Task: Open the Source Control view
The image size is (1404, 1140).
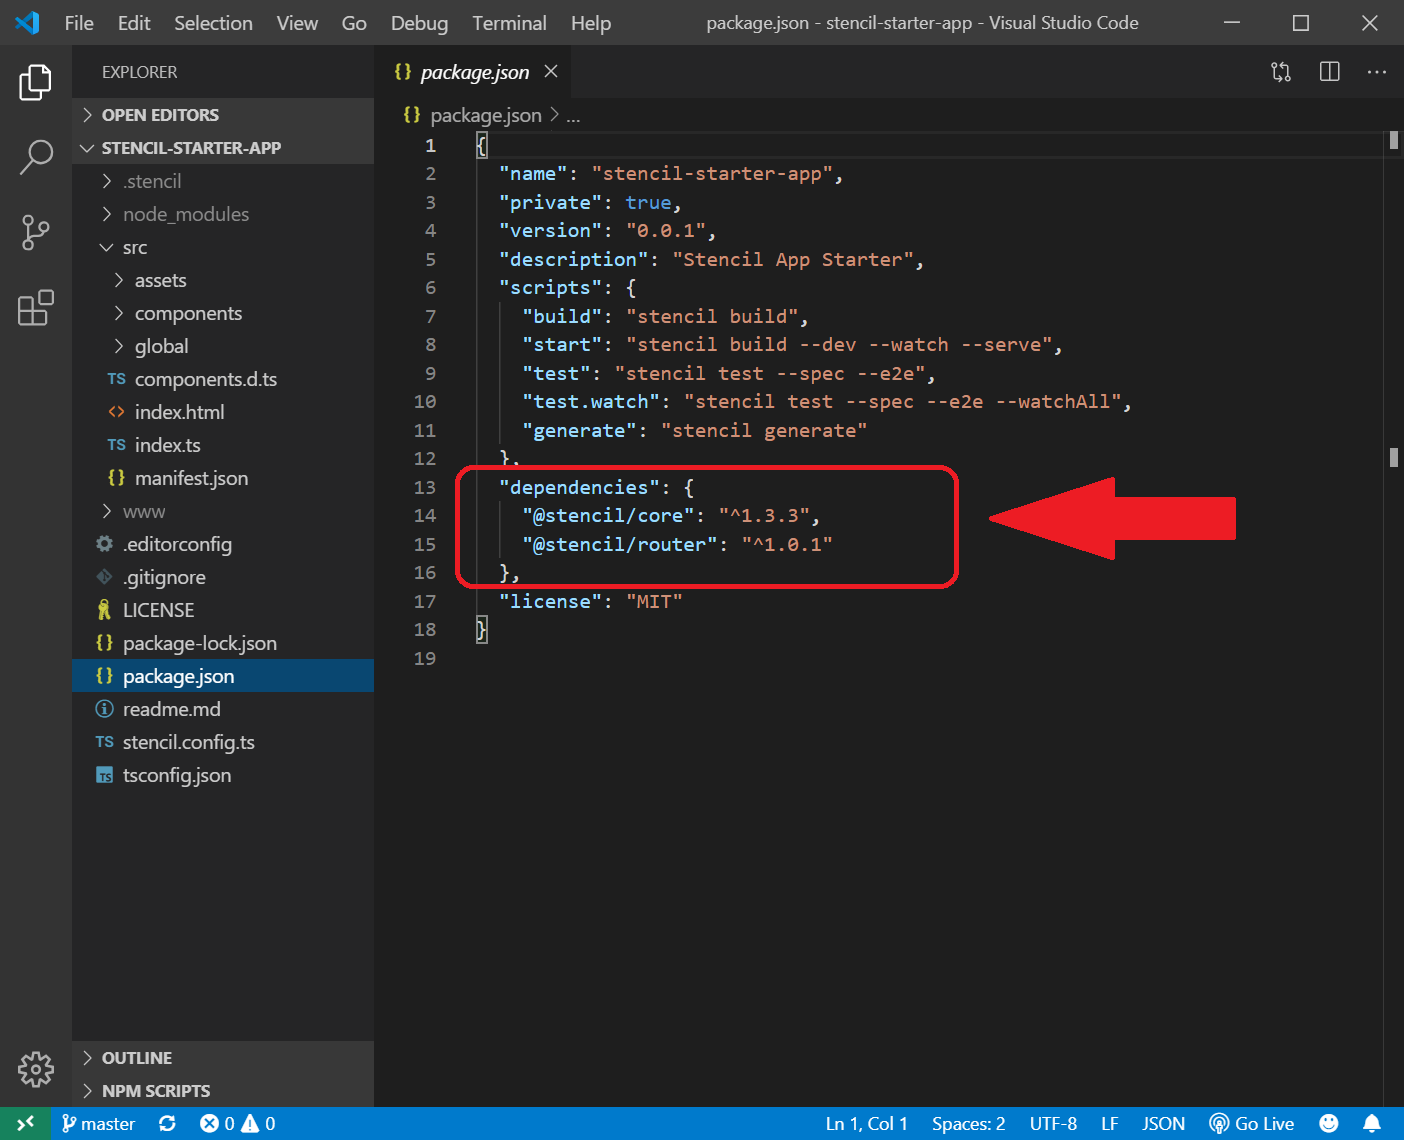Action: tap(35, 233)
